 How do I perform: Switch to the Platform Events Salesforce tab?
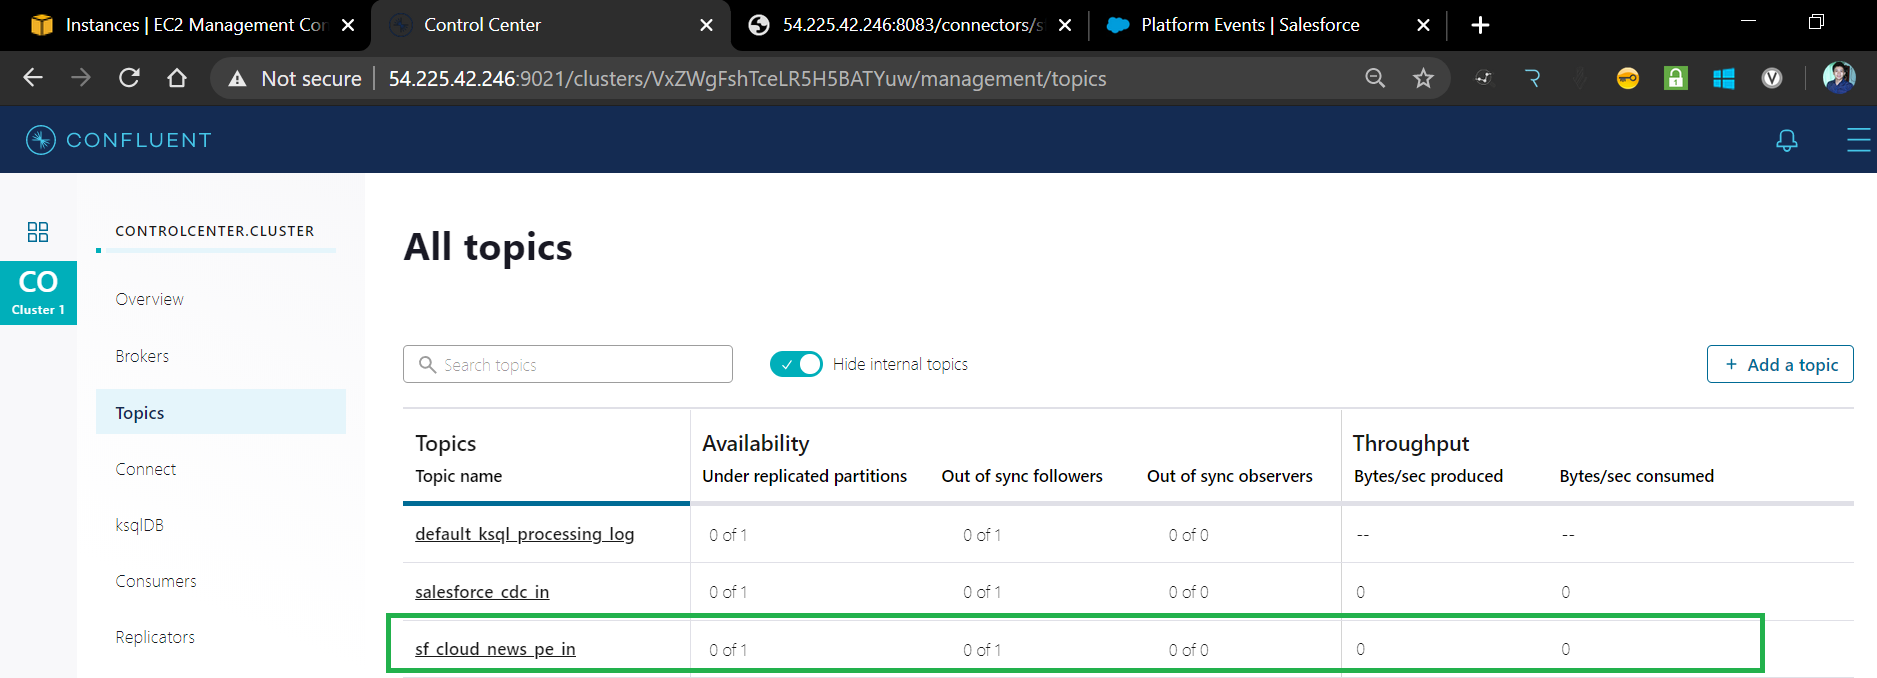click(1250, 25)
